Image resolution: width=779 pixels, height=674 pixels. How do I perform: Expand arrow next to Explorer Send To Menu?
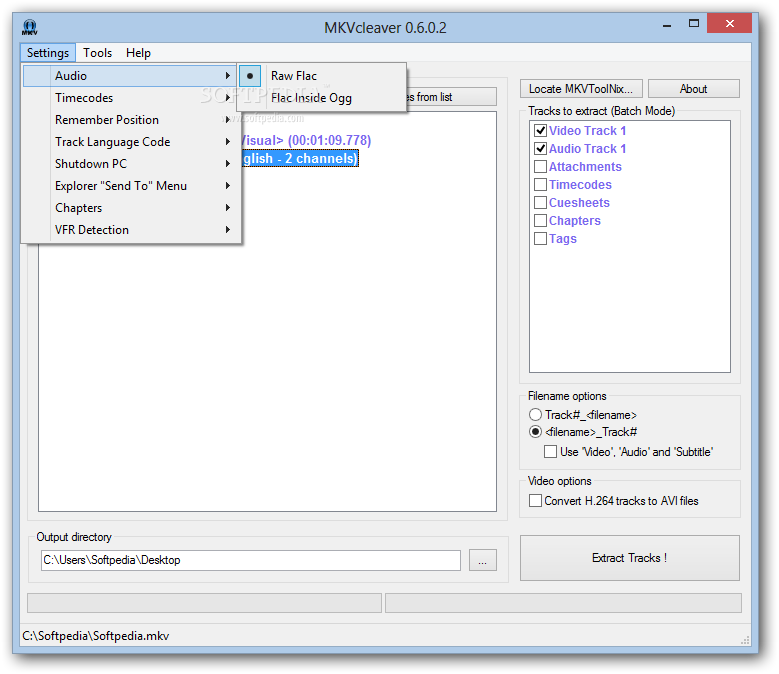pos(228,186)
